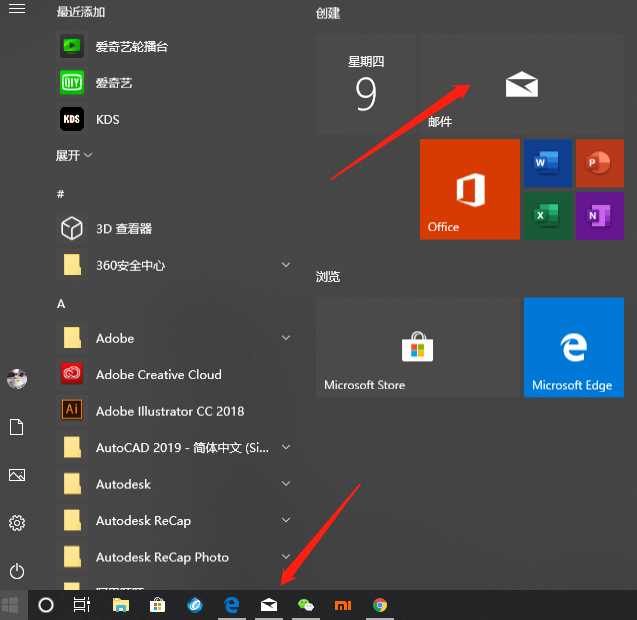Screen dimensions: 637x620
Task: Open Cortana circle on taskbar
Action: [46, 605]
